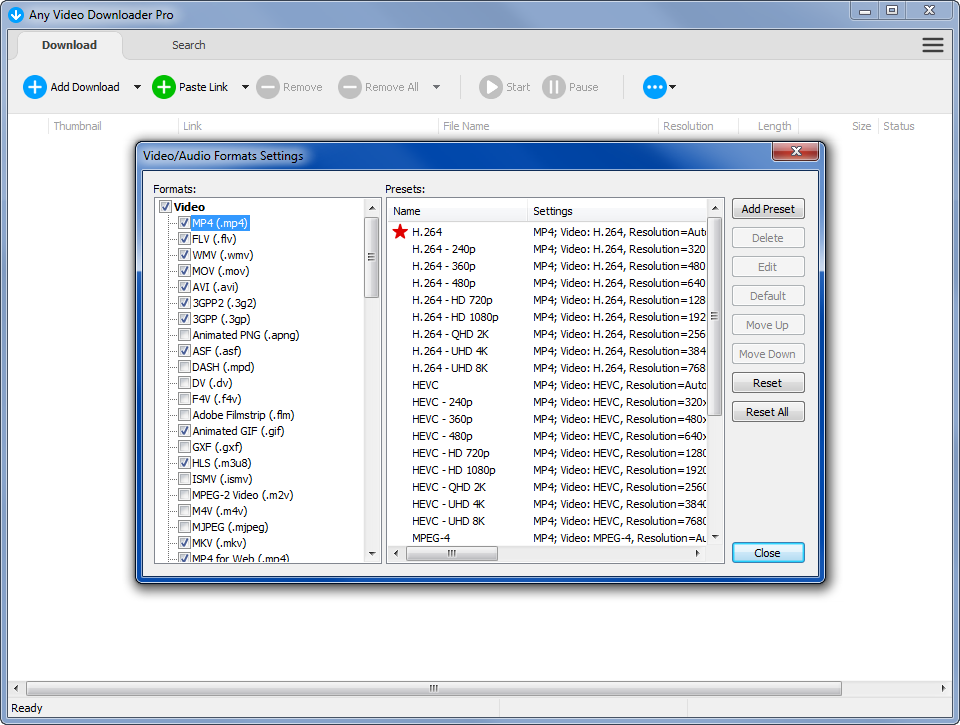This screenshot has height=725, width=960.
Task: Click the Name column header in Presets
Action: [x=458, y=211]
